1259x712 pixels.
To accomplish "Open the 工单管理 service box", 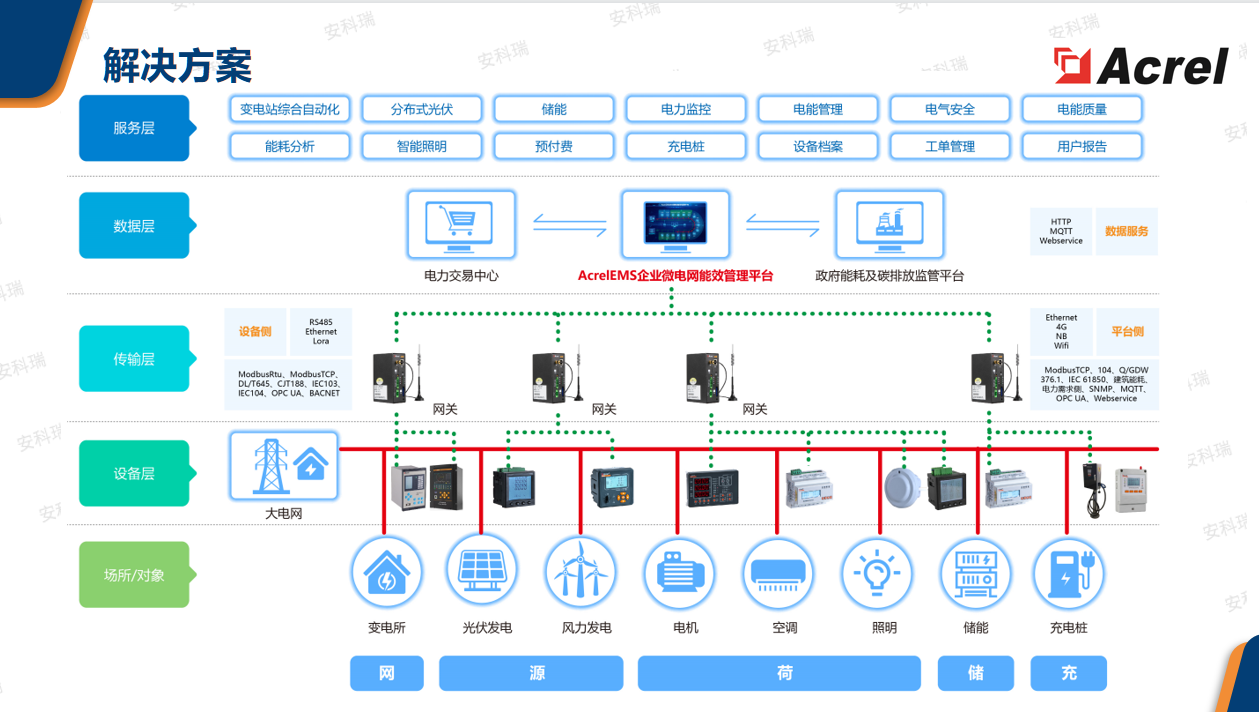I will [x=950, y=146].
